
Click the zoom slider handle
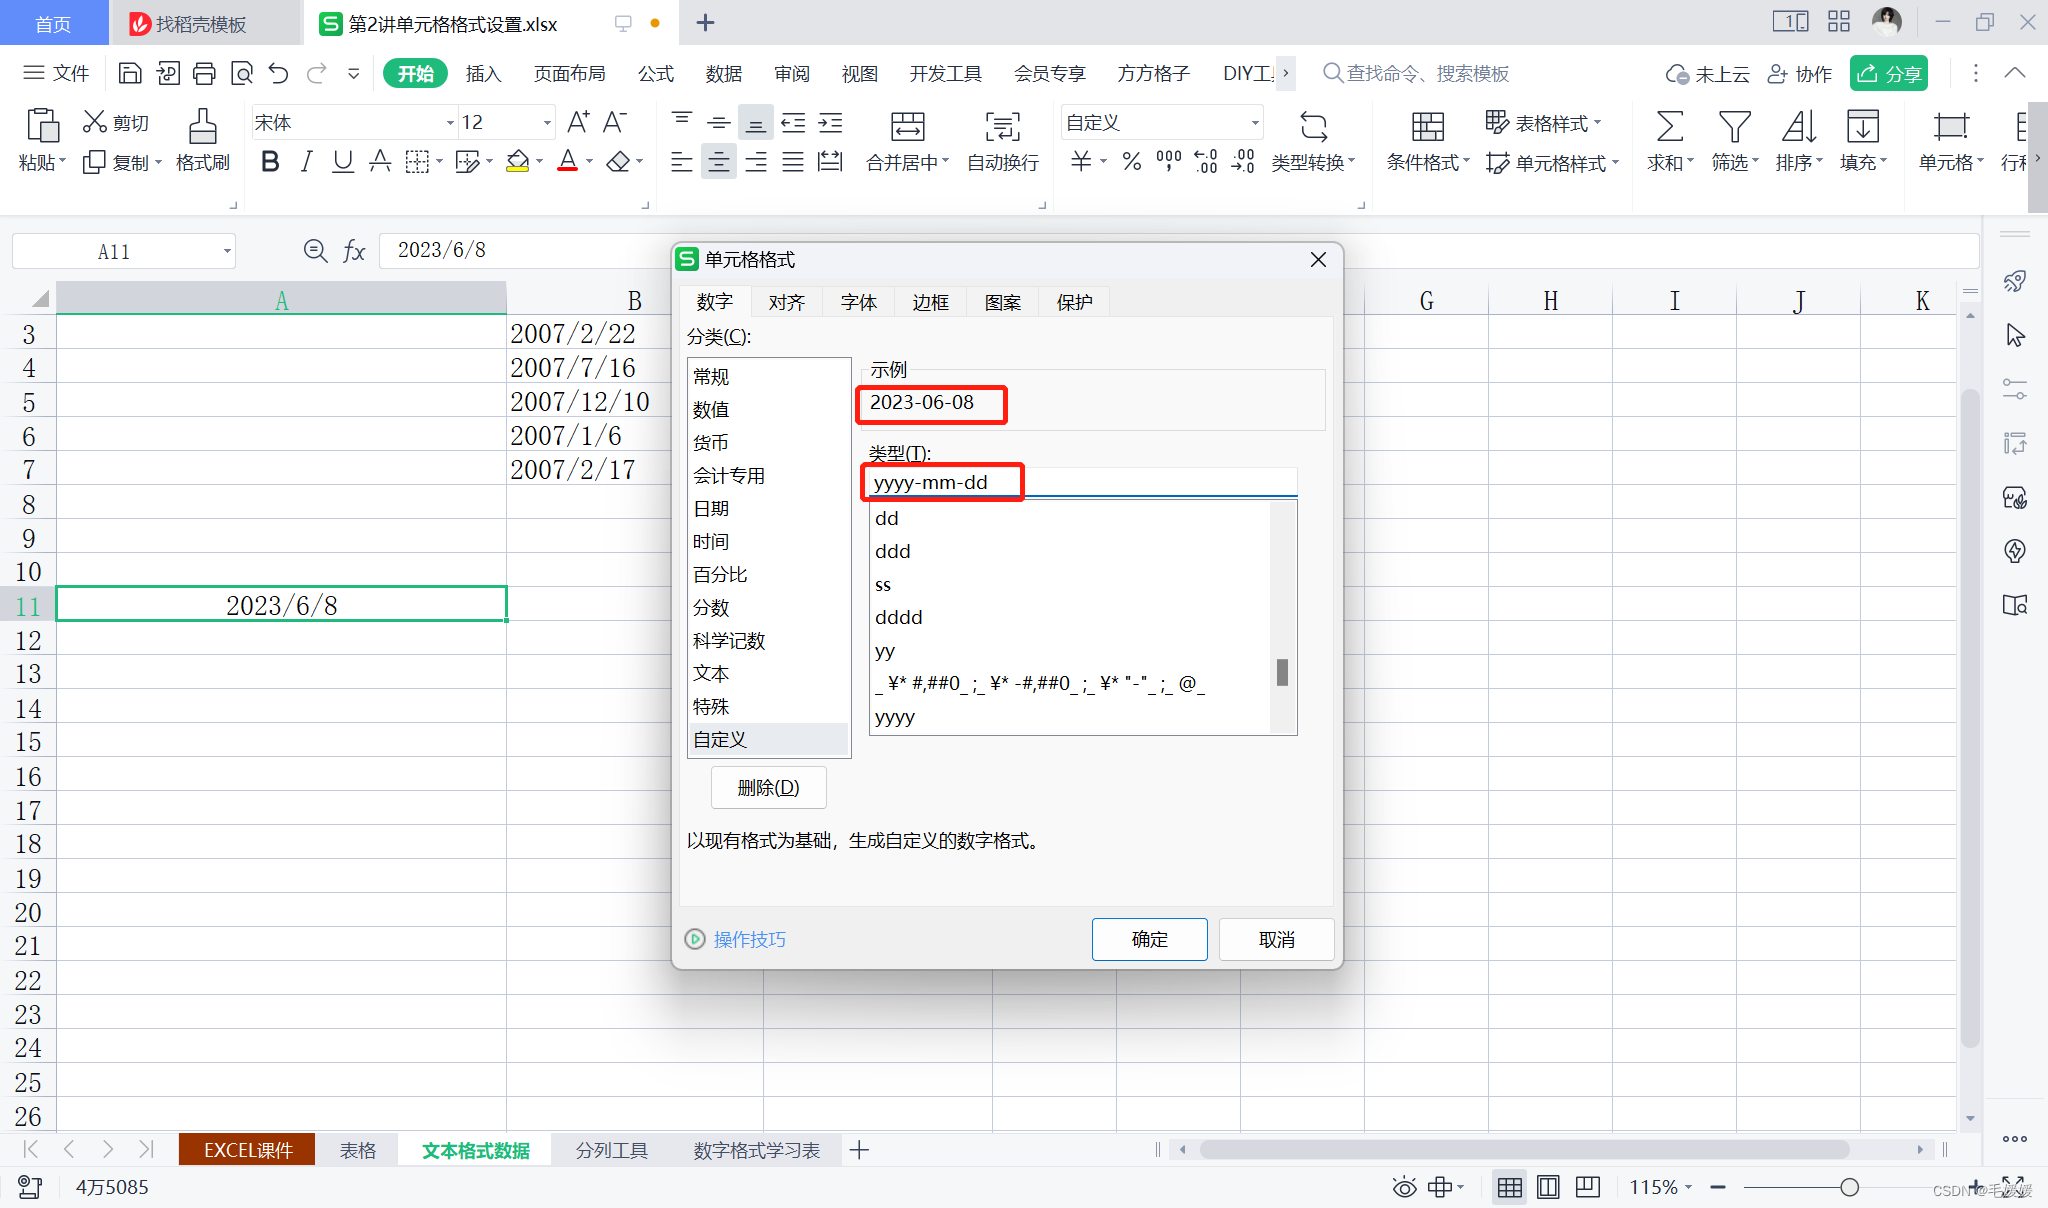click(x=1849, y=1187)
